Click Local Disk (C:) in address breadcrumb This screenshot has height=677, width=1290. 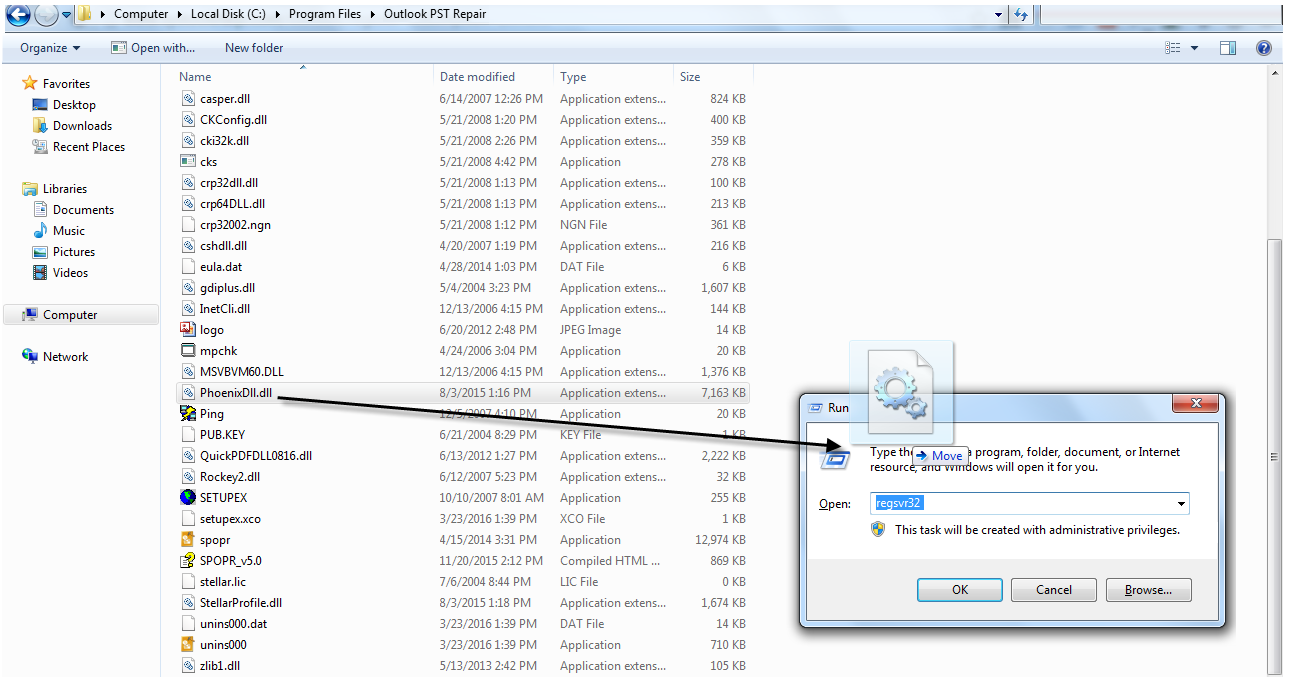(230, 15)
